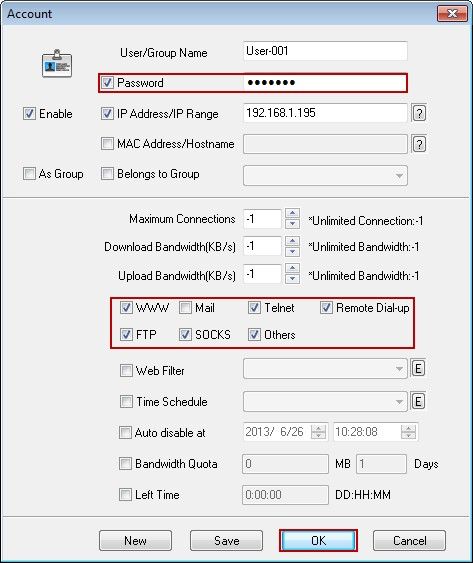Edit Time Schedule with E button

pos(418,401)
